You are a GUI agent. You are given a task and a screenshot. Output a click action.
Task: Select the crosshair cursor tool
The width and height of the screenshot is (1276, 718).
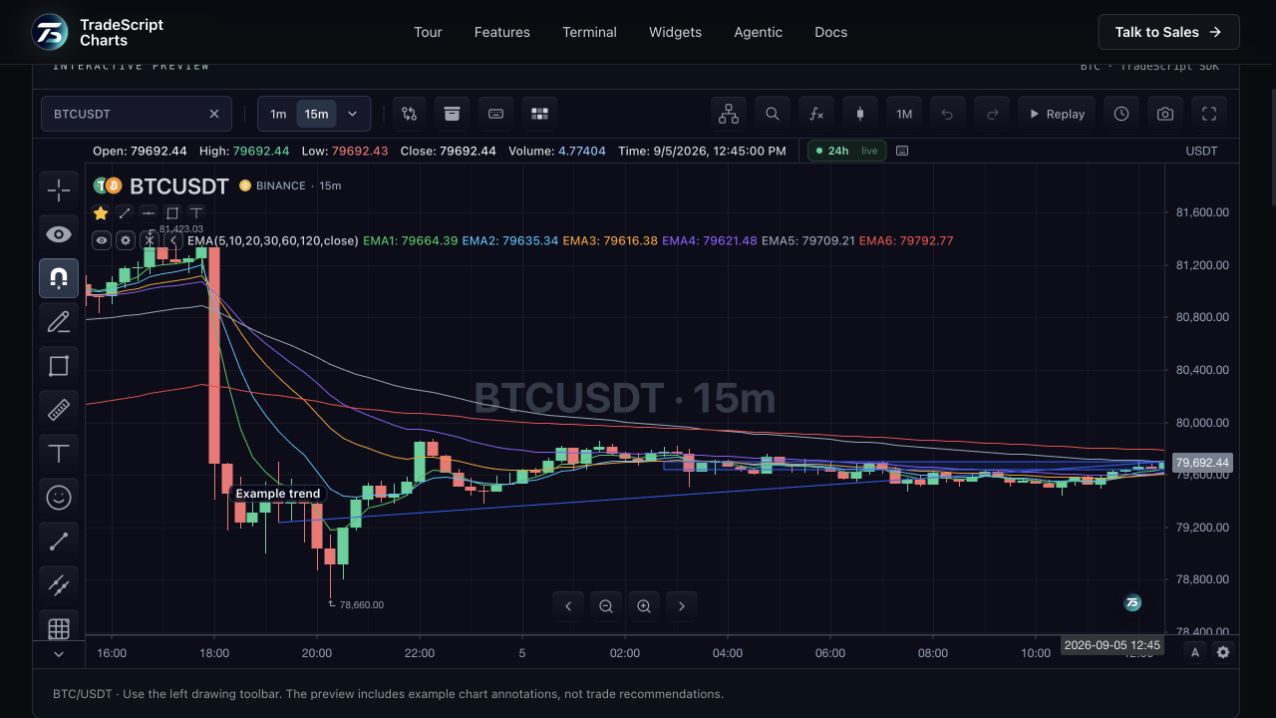[x=59, y=190]
